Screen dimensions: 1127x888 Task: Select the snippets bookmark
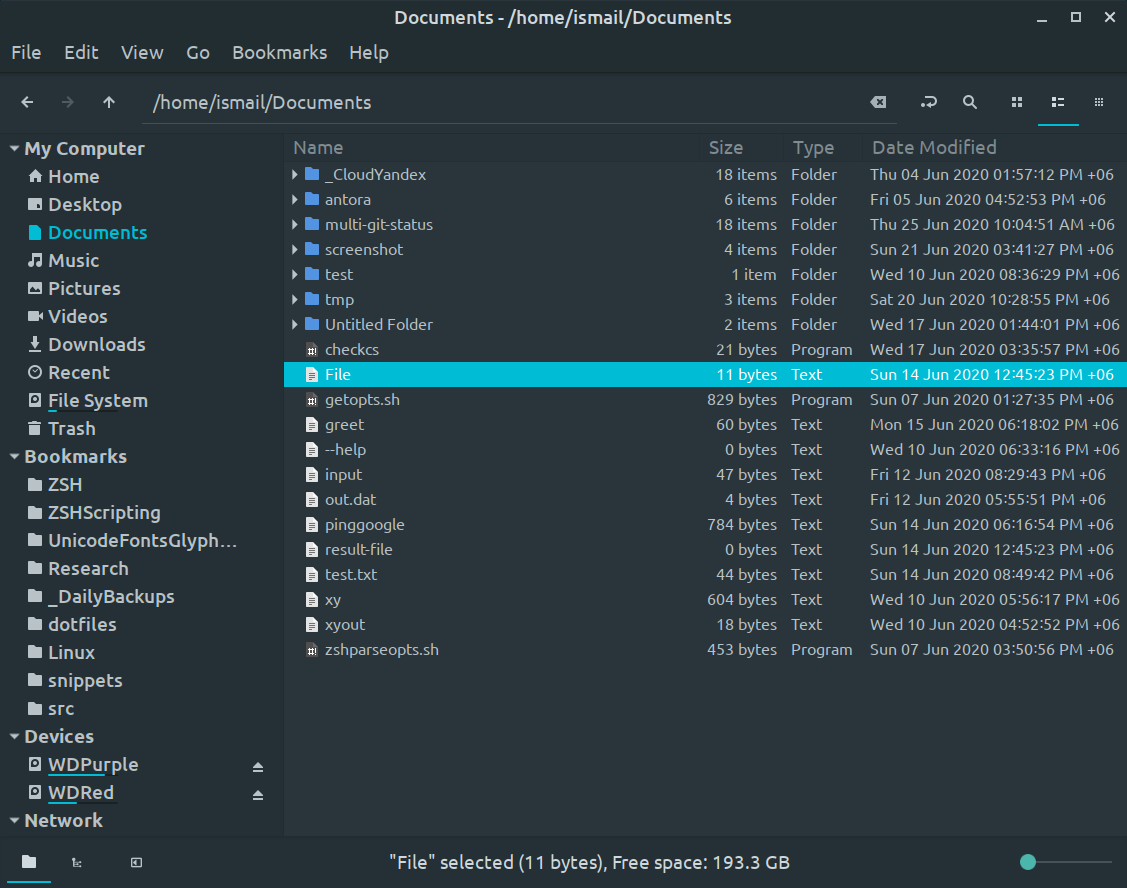point(83,680)
